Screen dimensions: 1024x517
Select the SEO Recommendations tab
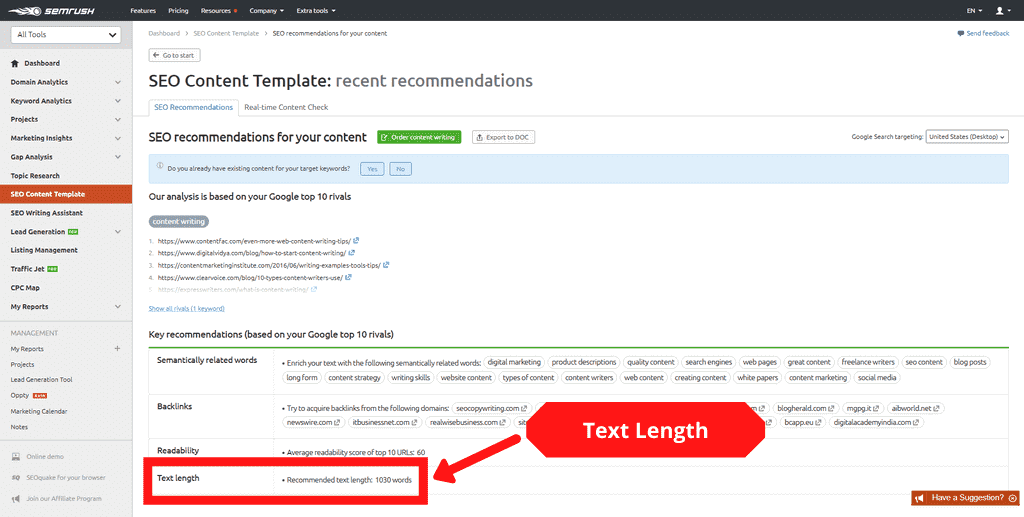point(193,107)
